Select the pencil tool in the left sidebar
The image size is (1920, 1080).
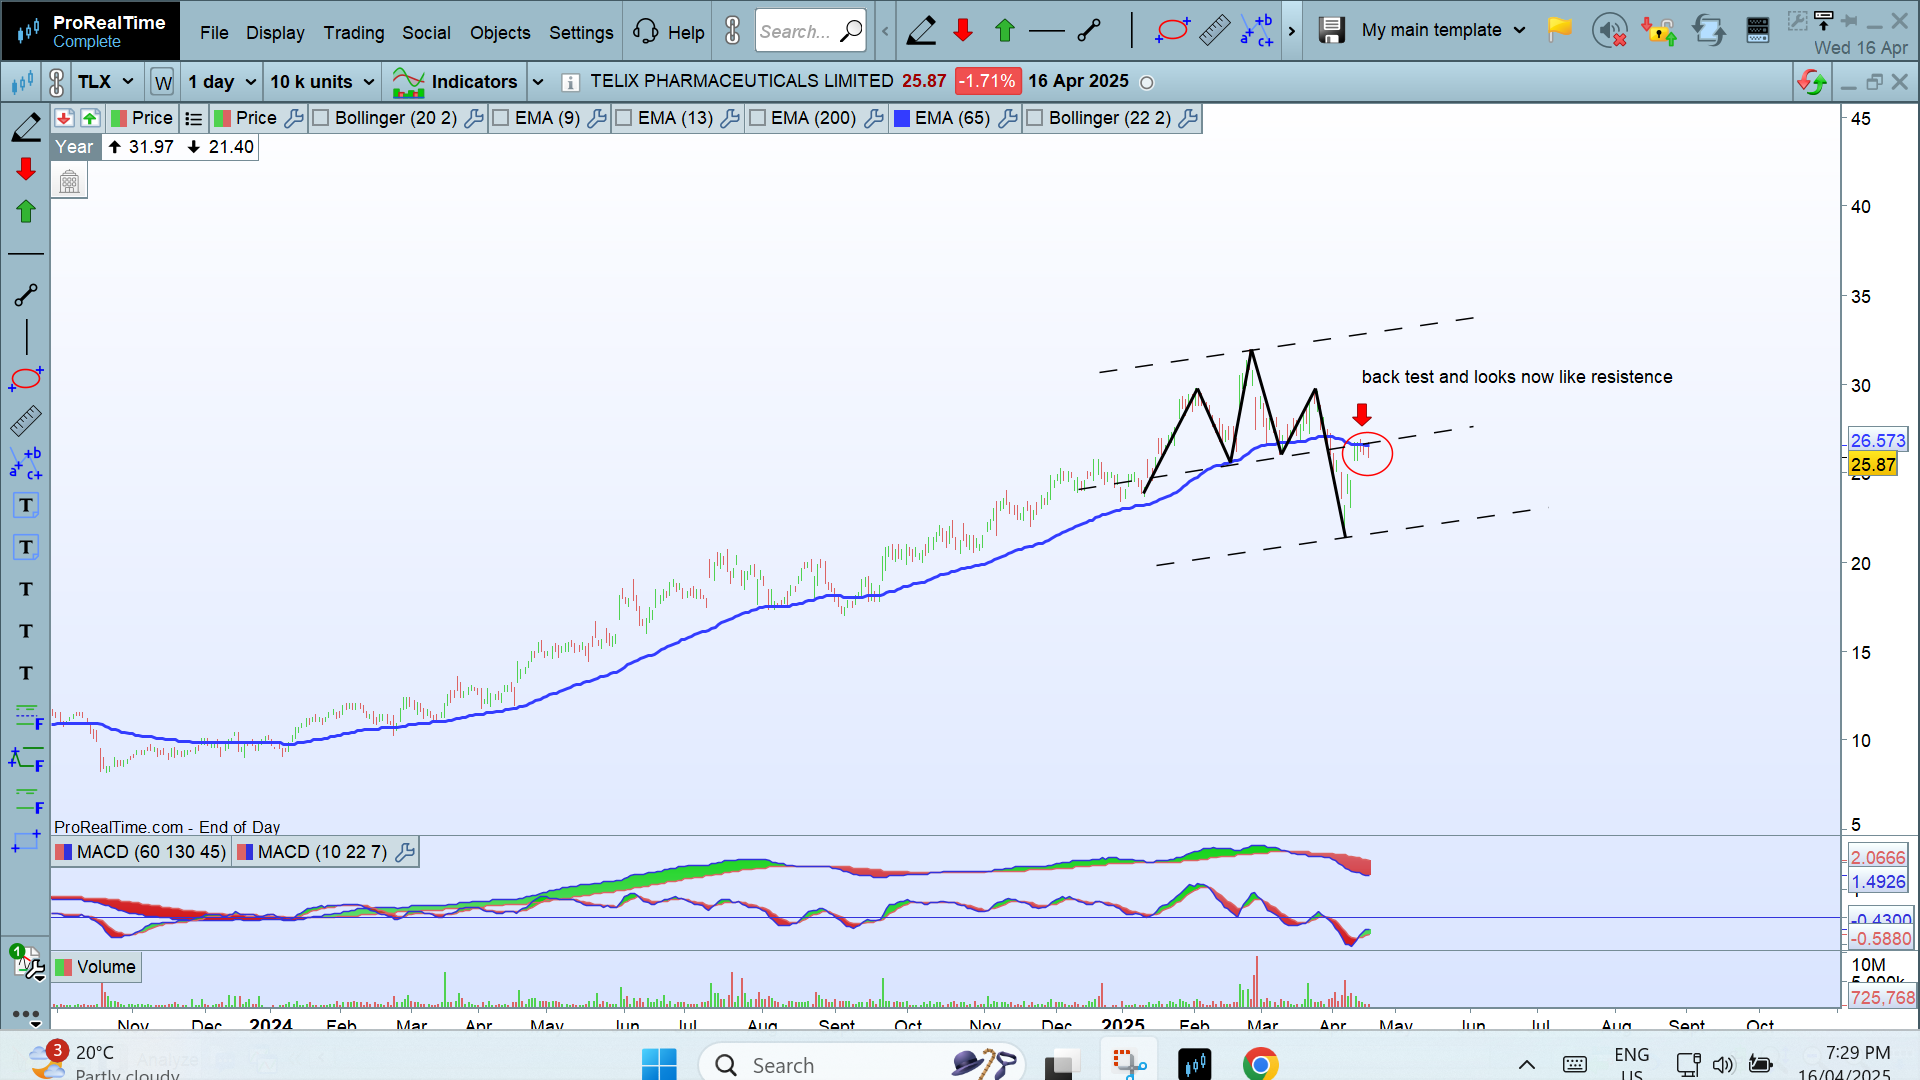26,127
